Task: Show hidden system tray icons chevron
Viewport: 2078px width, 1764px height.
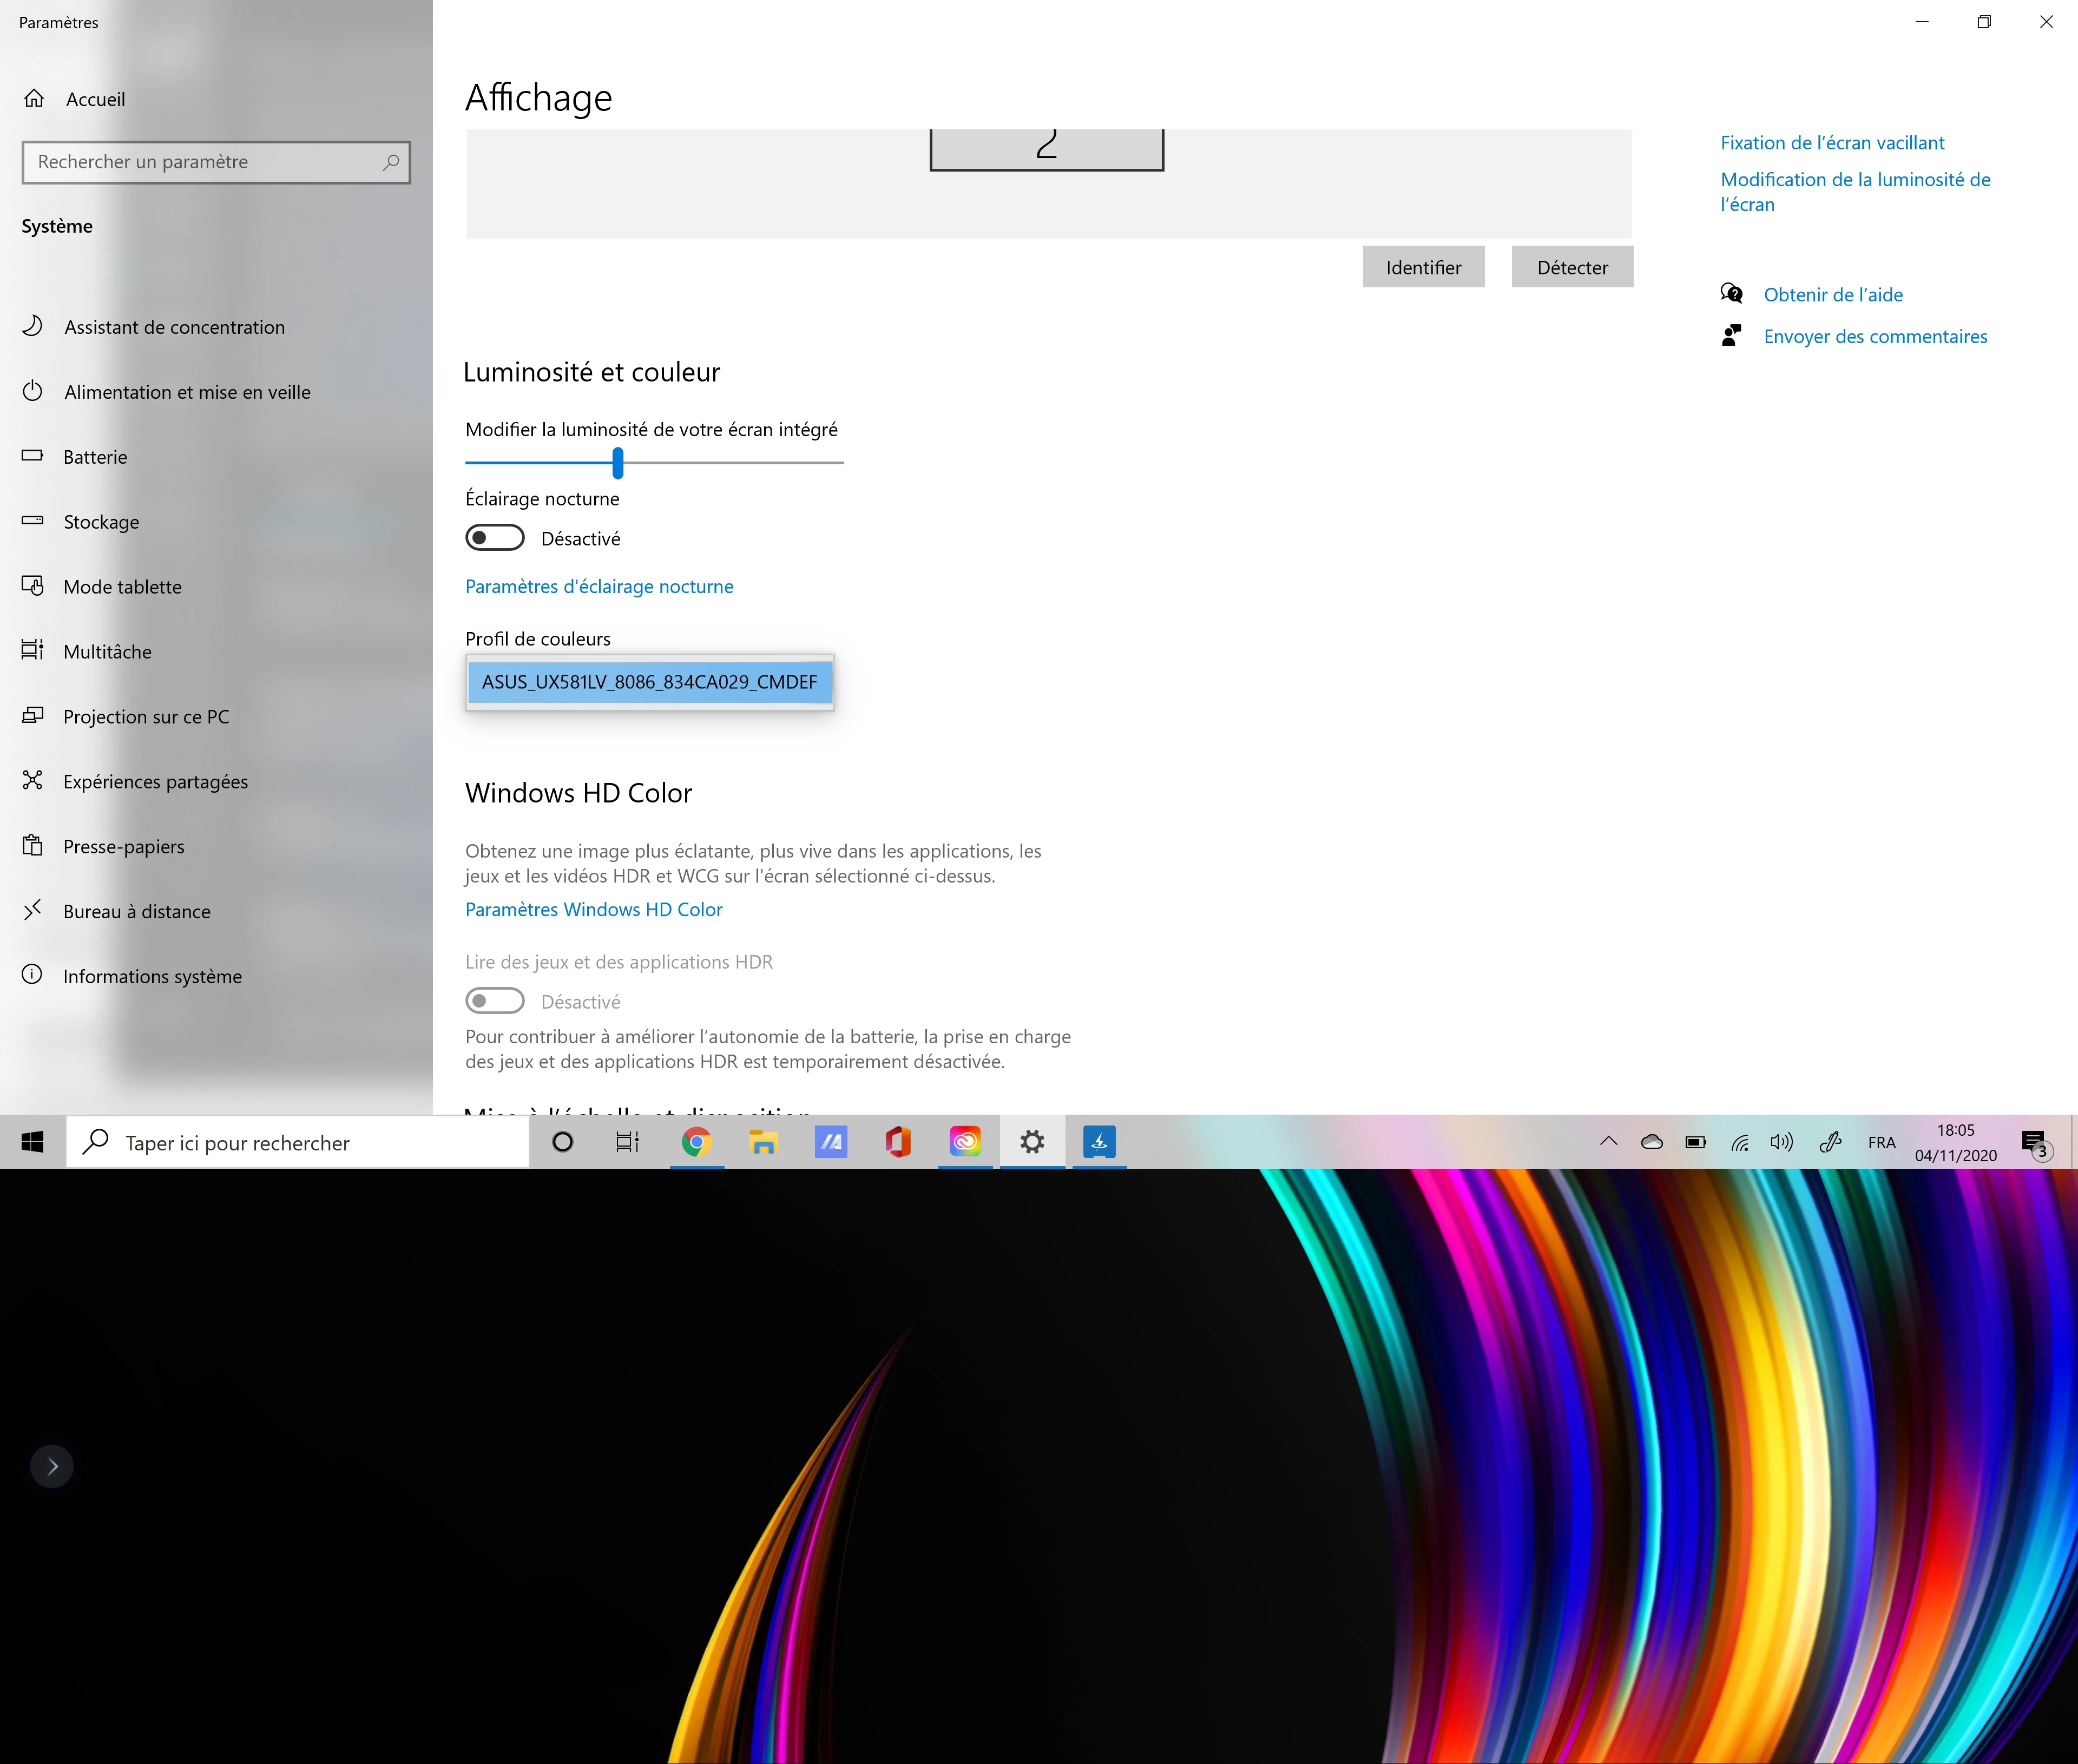Action: pyautogui.click(x=1608, y=1142)
